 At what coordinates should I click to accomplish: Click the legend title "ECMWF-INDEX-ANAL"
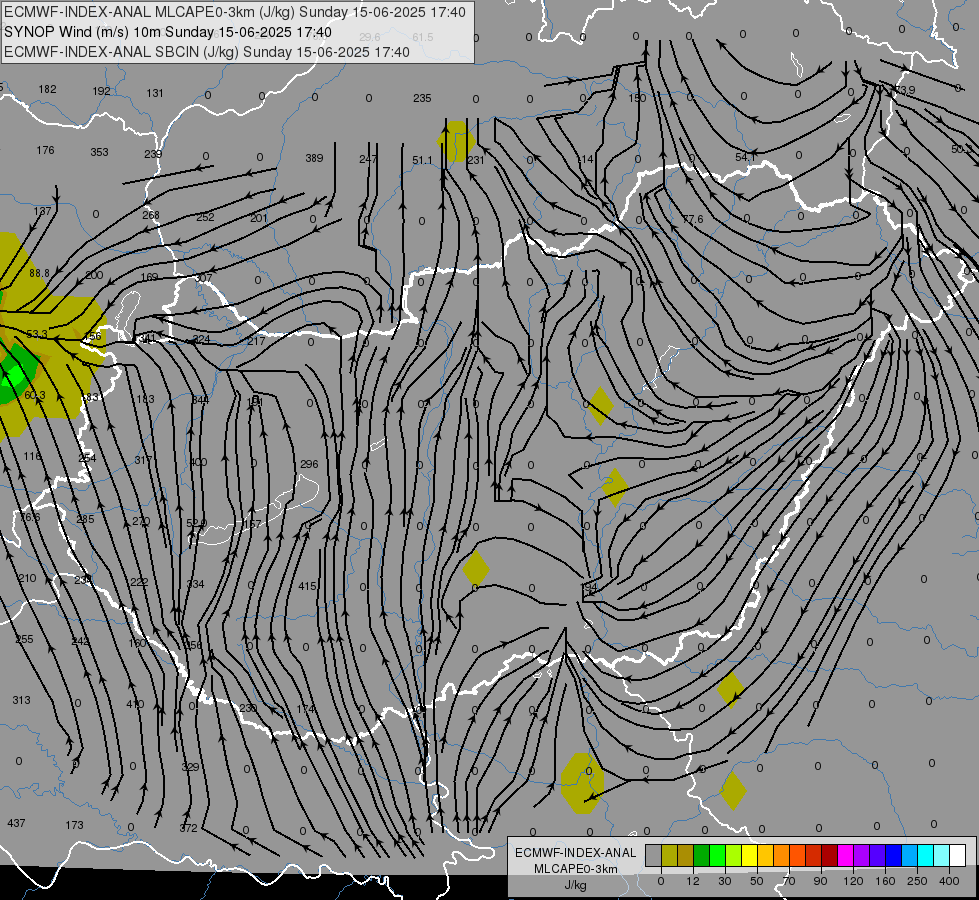click(x=576, y=853)
